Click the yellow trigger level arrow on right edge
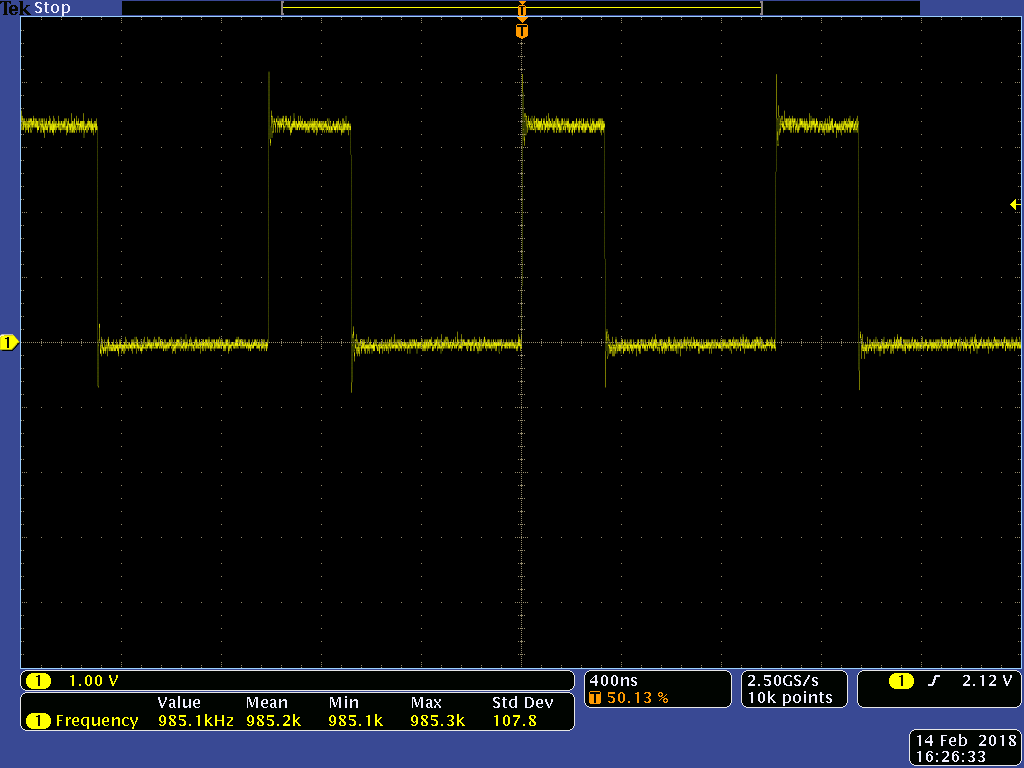This screenshot has width=1024, height=768. [x=1016, y=204]
